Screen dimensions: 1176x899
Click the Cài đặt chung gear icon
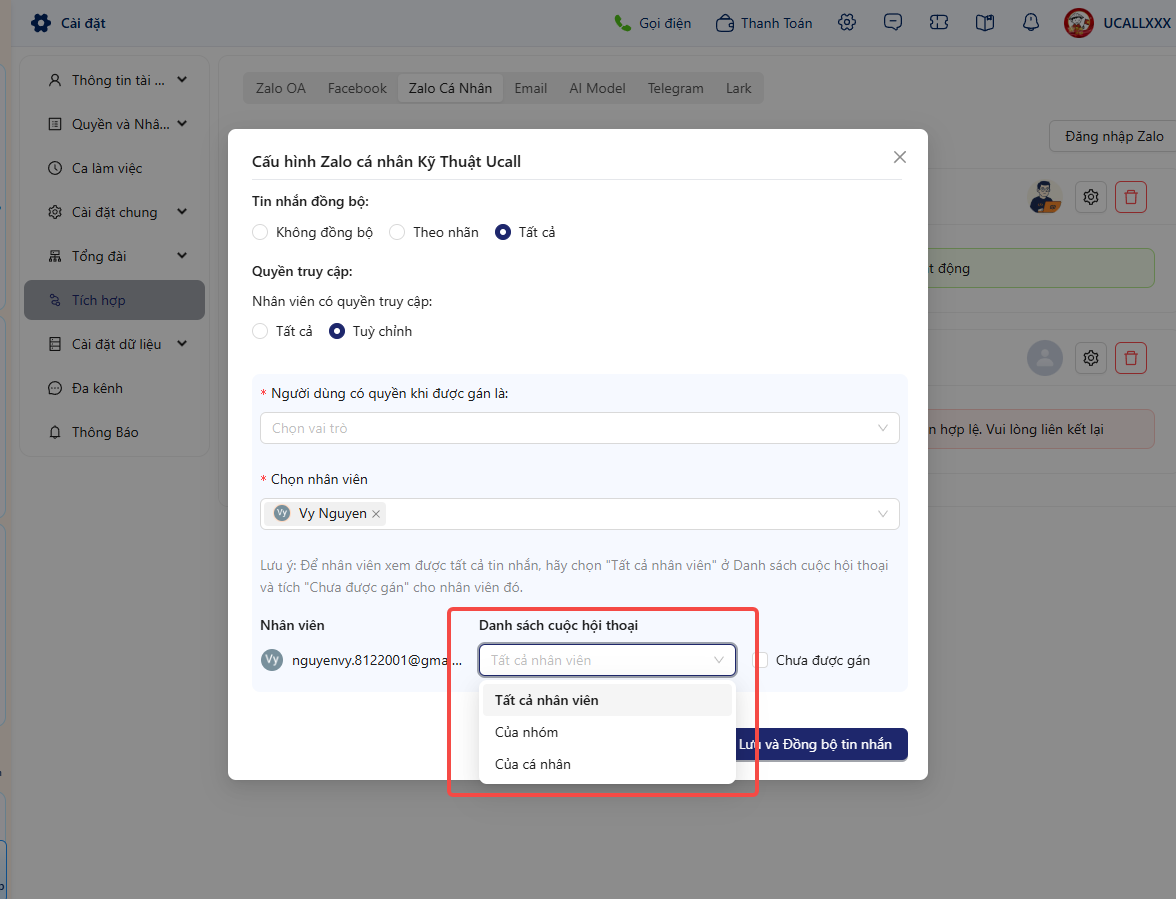[55, 212]
